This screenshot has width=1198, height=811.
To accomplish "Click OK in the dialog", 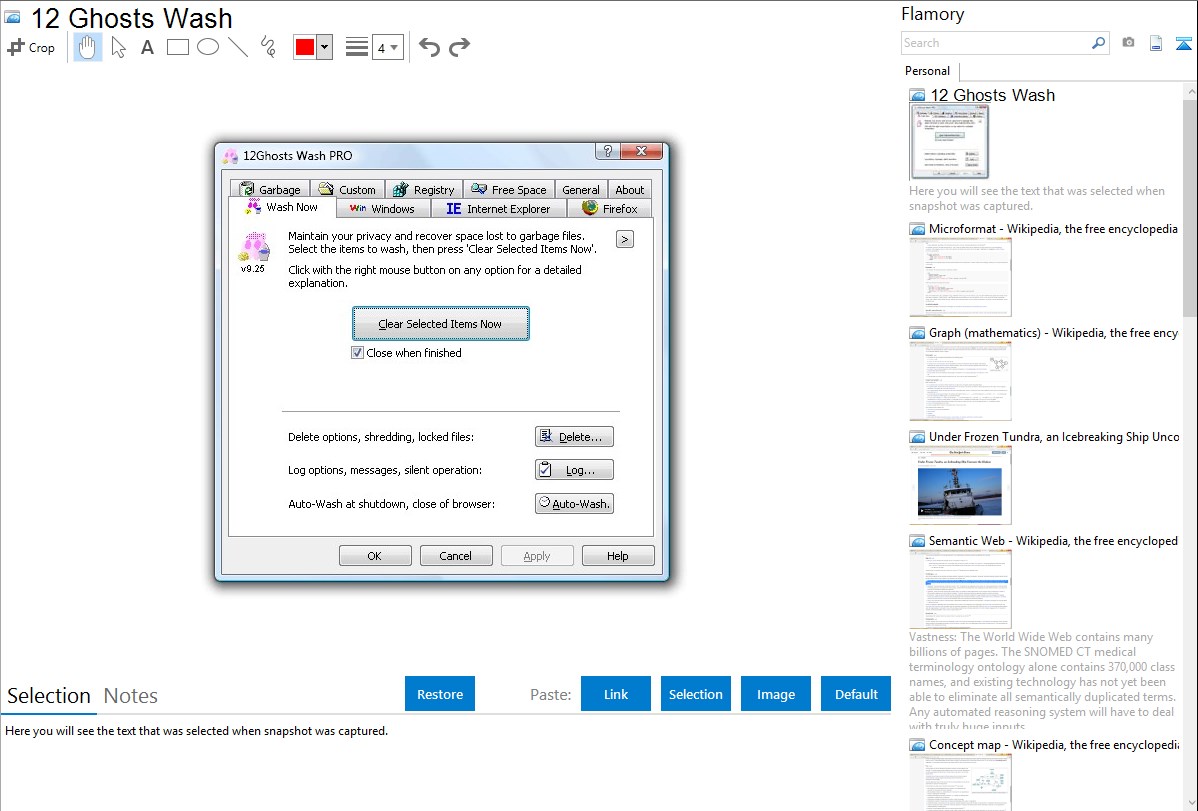I will [x=374, y=556].
